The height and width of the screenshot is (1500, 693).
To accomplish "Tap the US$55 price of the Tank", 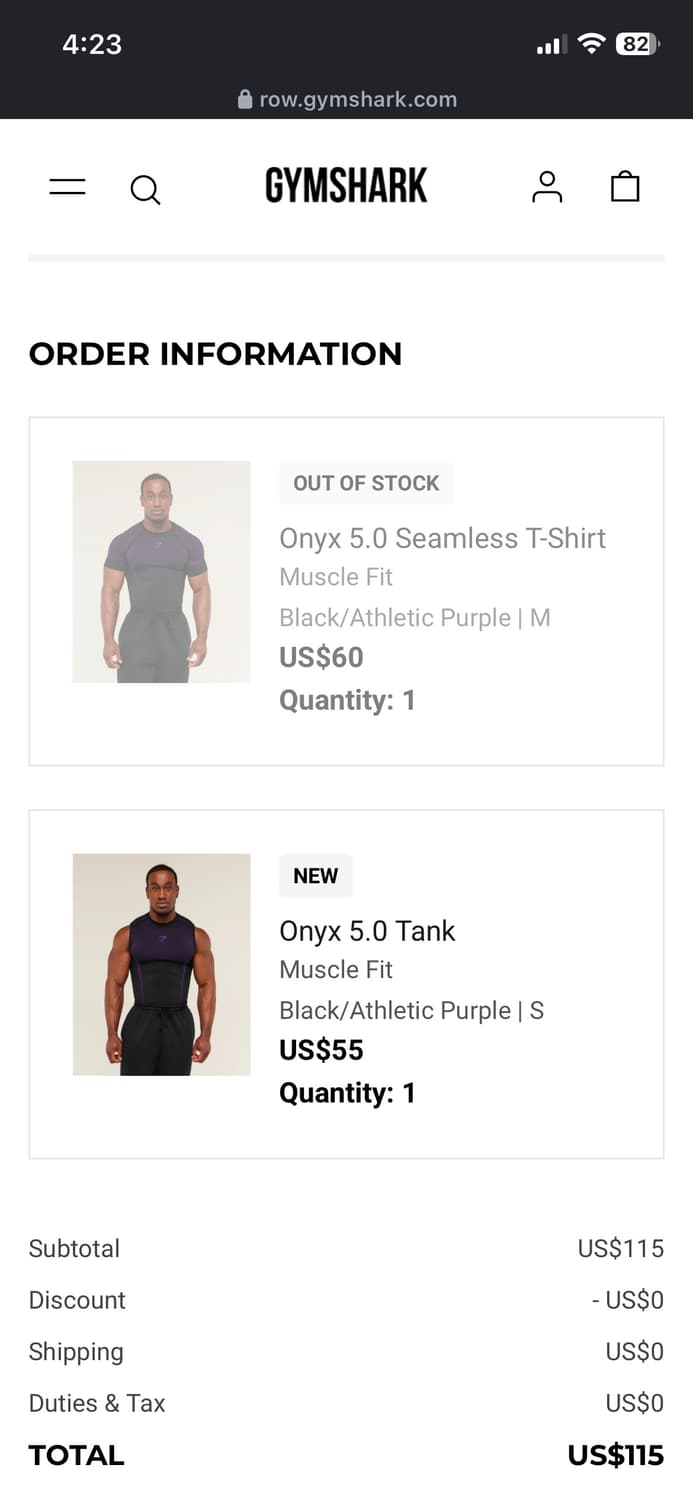I will point(321,1050).
